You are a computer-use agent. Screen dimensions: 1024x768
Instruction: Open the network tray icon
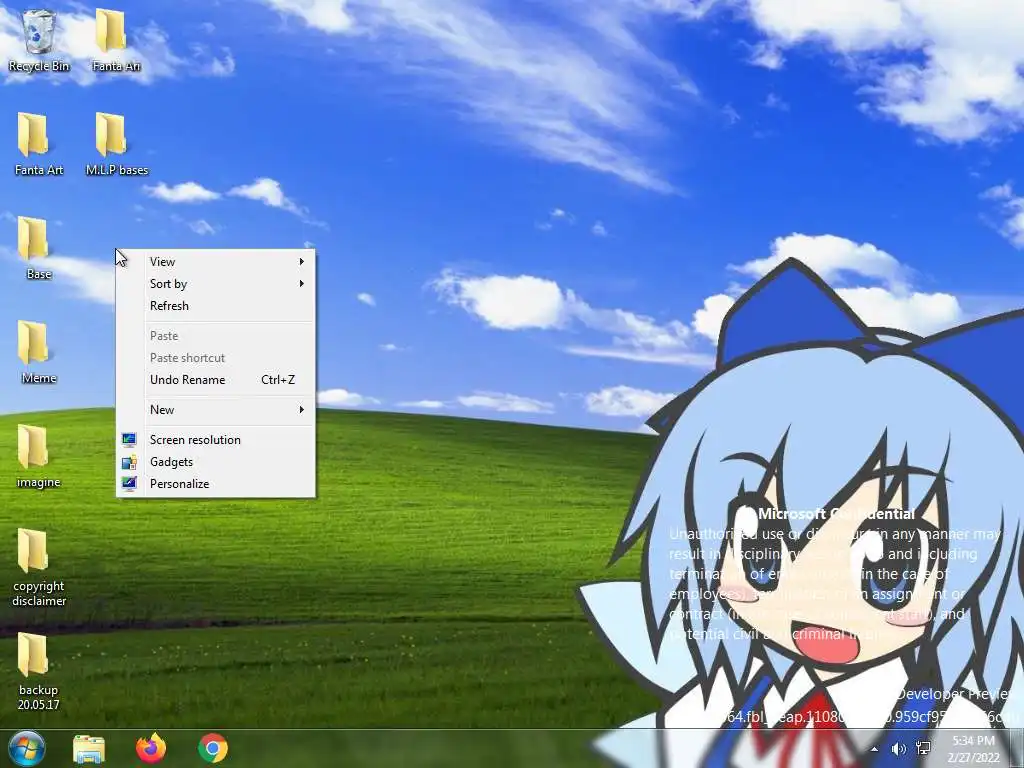click(x=923, y=748)
